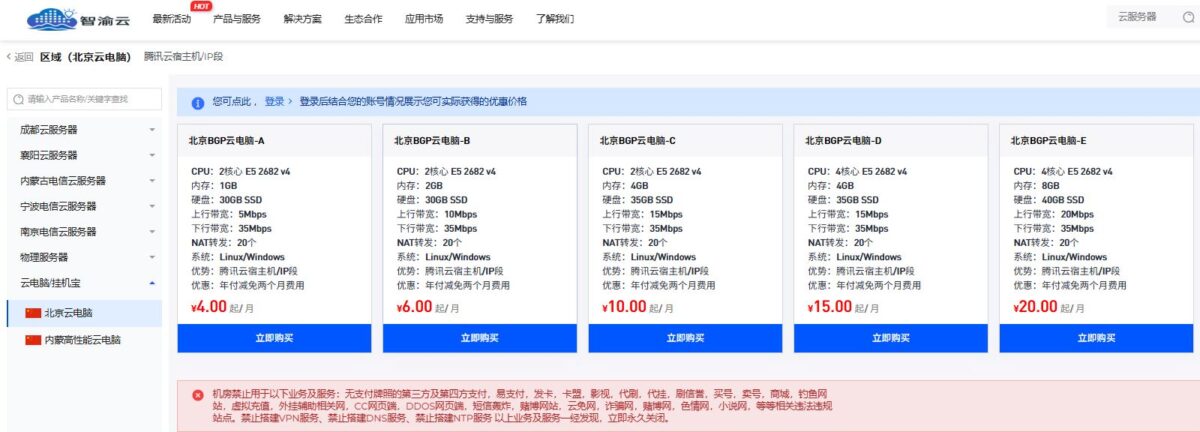Click the 北京BGP云电脑-C card title
Viewport: 1200px width, 432px height.
pos(638,141)
